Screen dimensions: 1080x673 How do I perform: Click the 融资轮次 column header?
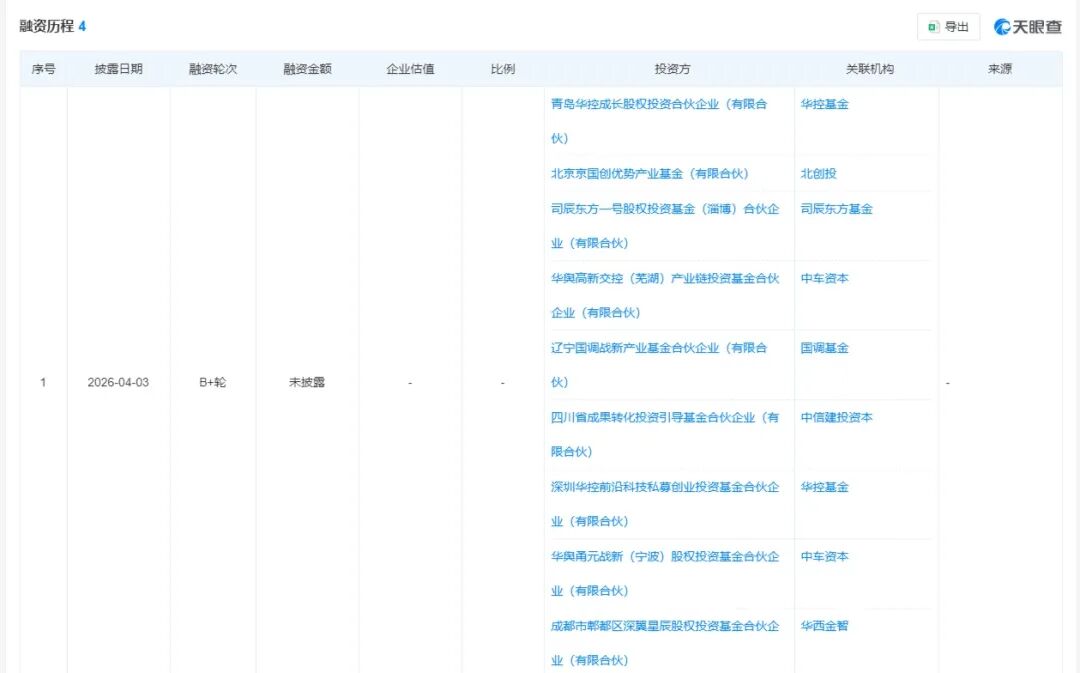[x=212, y=69]
